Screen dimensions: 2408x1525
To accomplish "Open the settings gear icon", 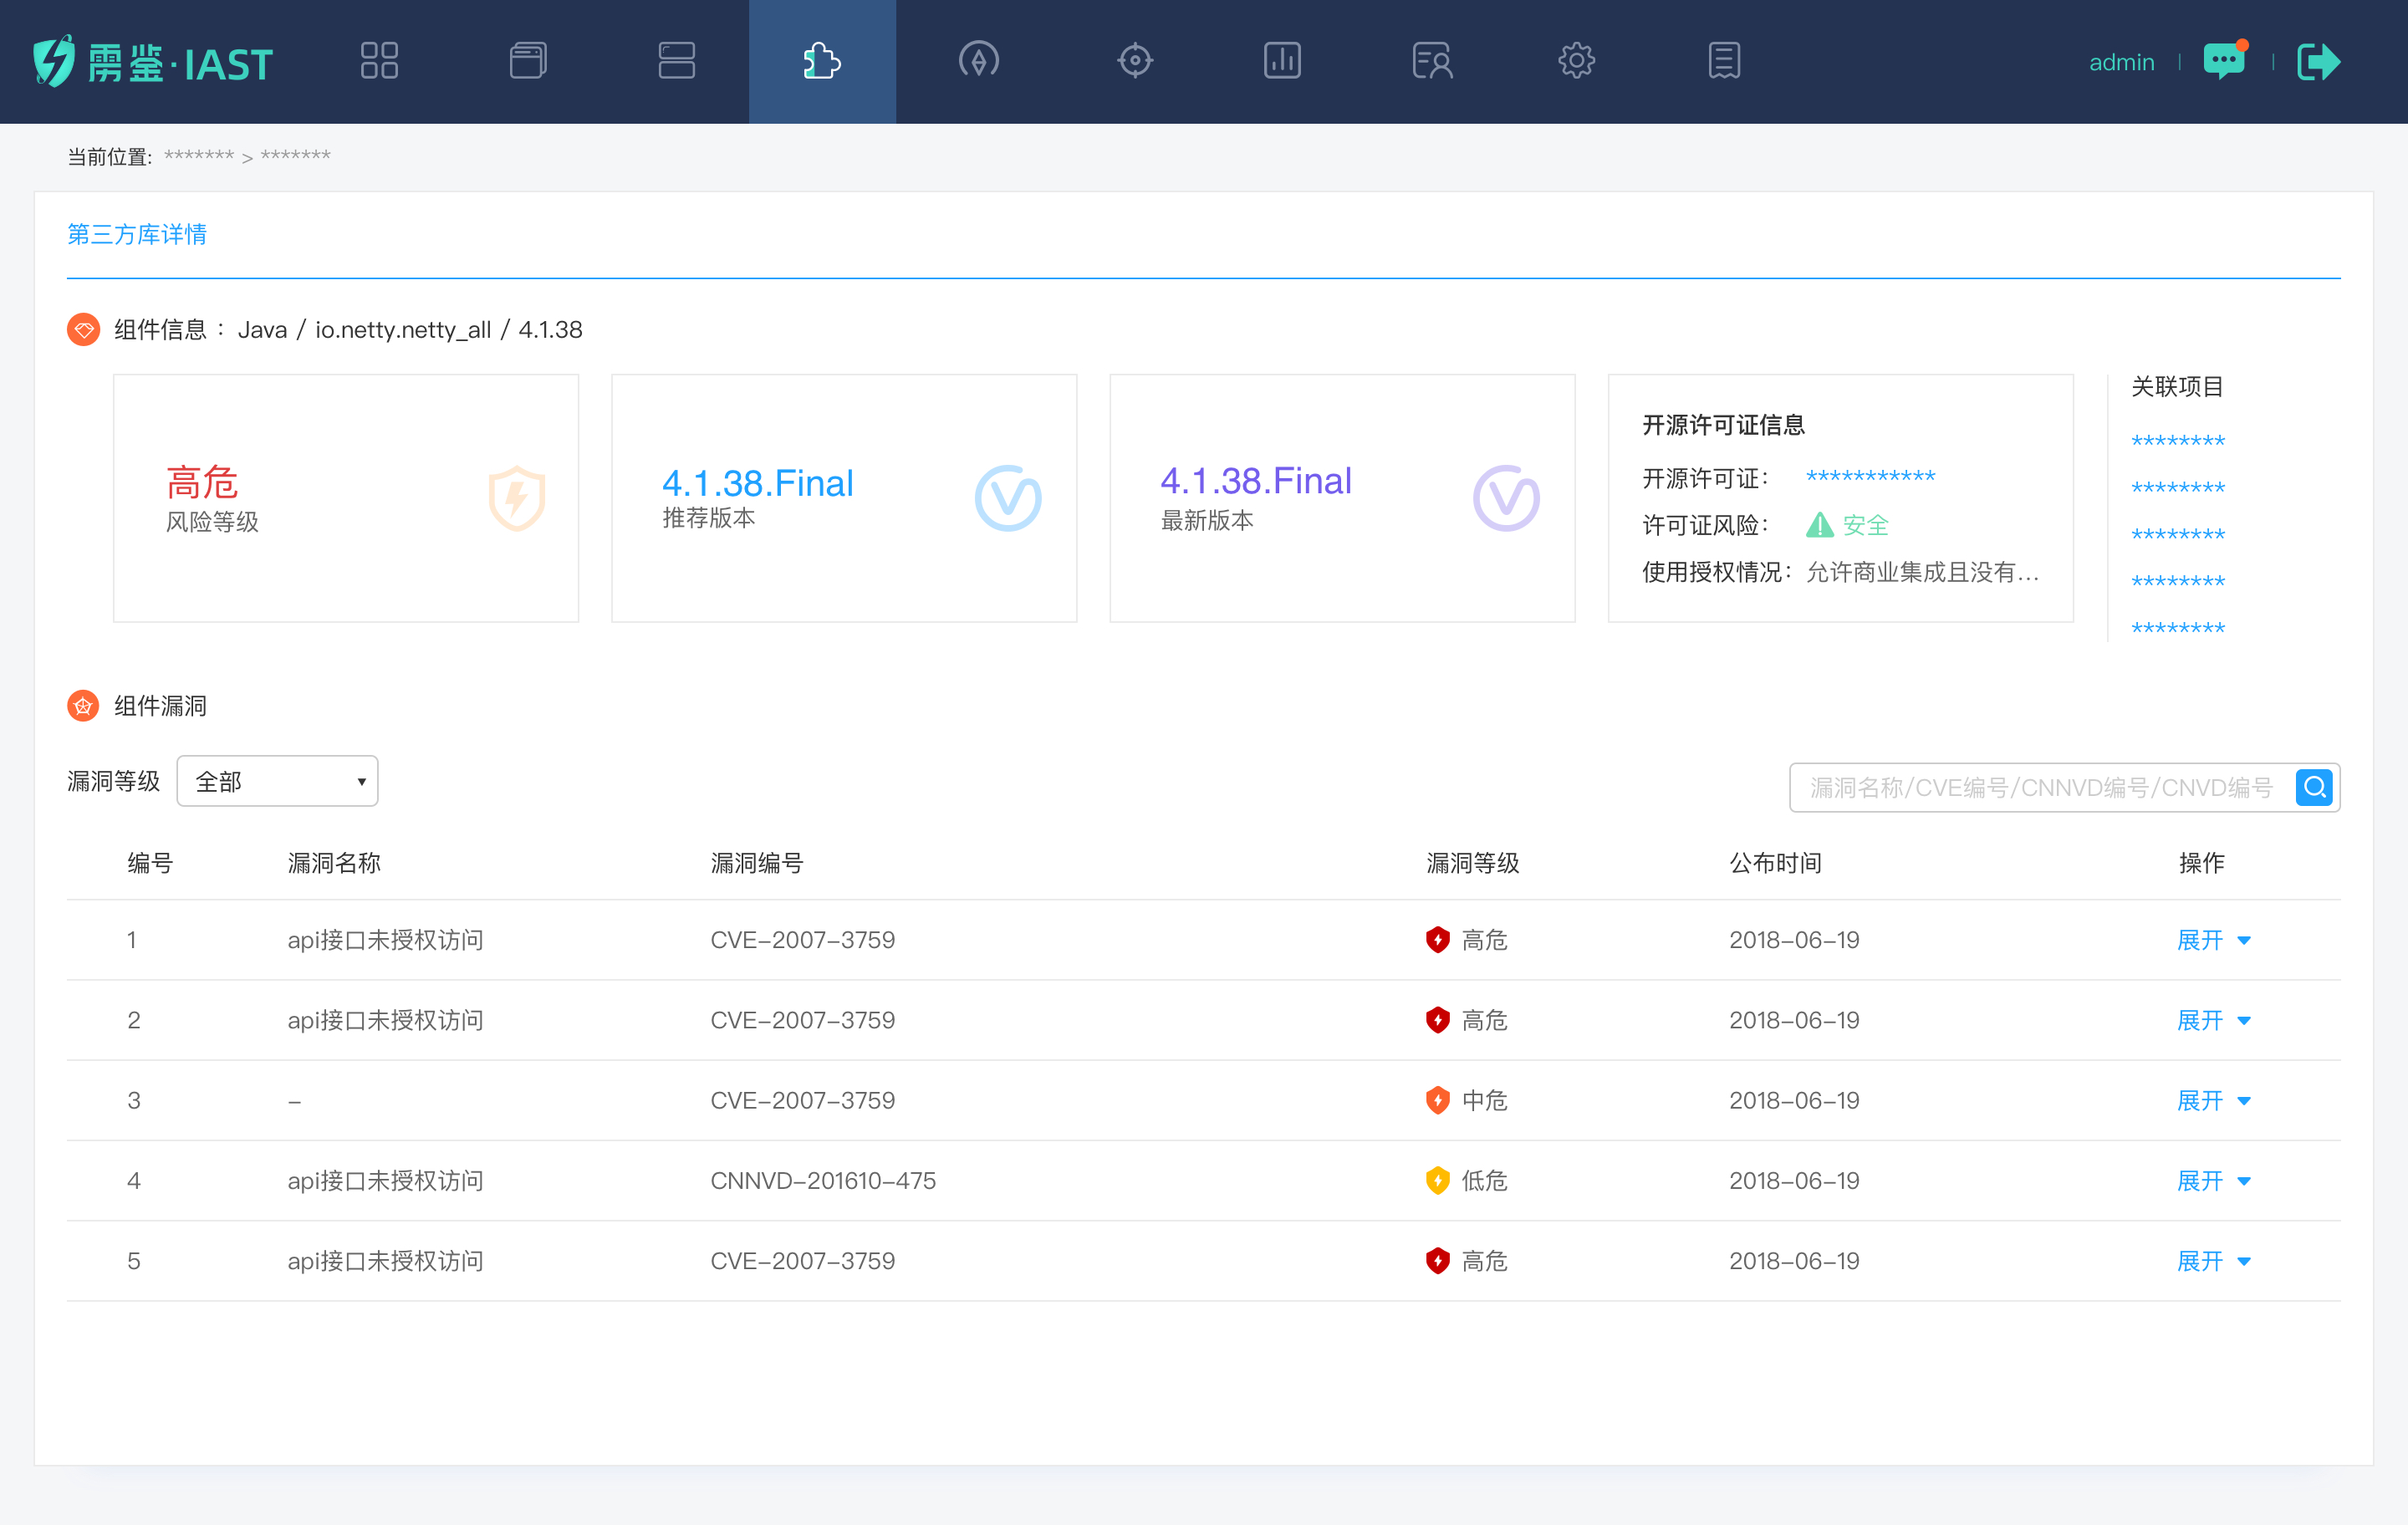I will (x=1577, y=61).
